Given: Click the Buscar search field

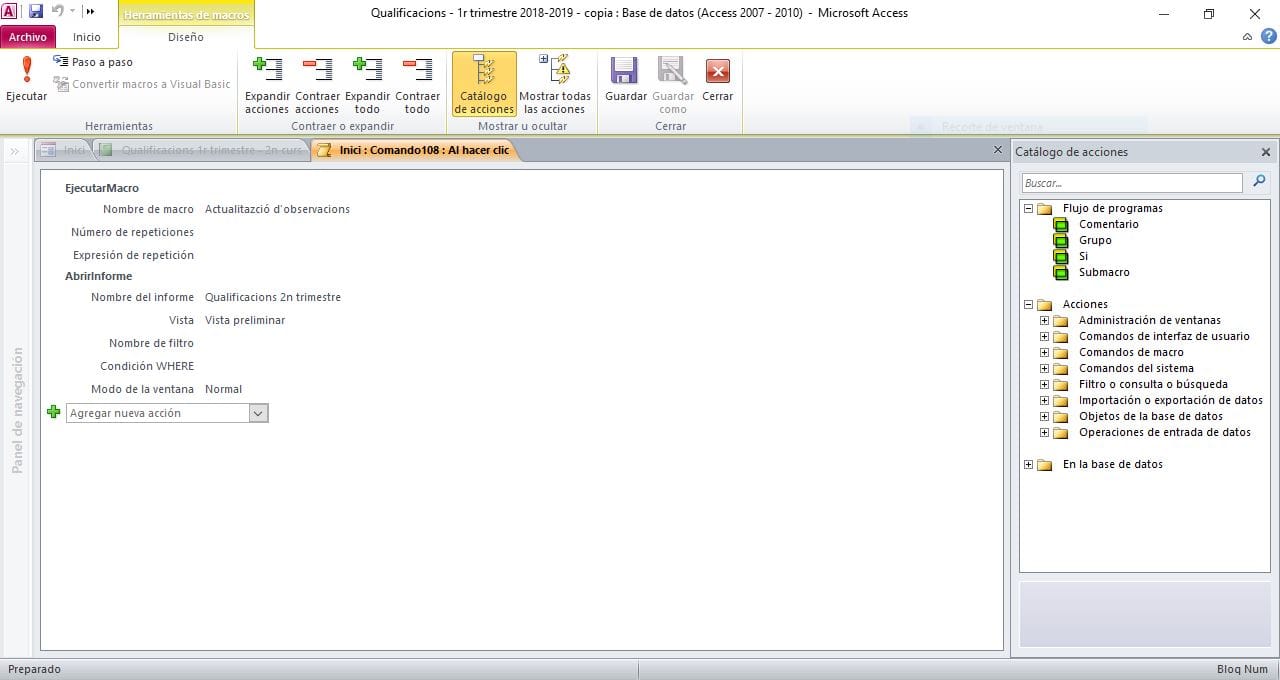Looking at the screenshot, I should 1131,183.
